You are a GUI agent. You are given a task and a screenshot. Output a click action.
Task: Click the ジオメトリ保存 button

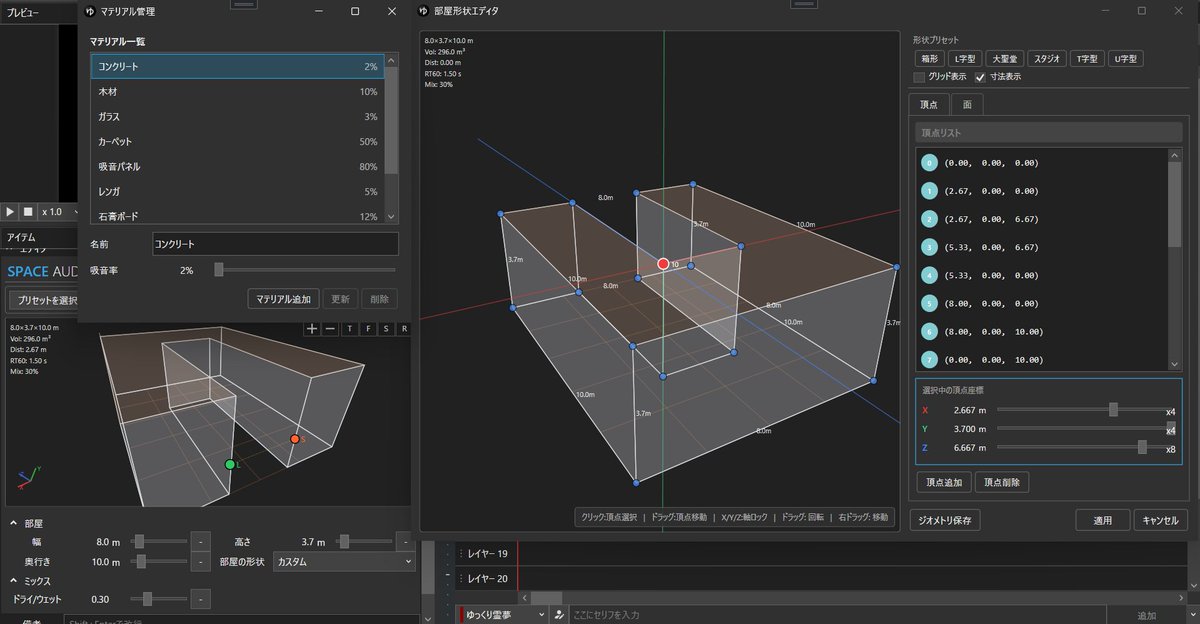(x=945, y=520)
